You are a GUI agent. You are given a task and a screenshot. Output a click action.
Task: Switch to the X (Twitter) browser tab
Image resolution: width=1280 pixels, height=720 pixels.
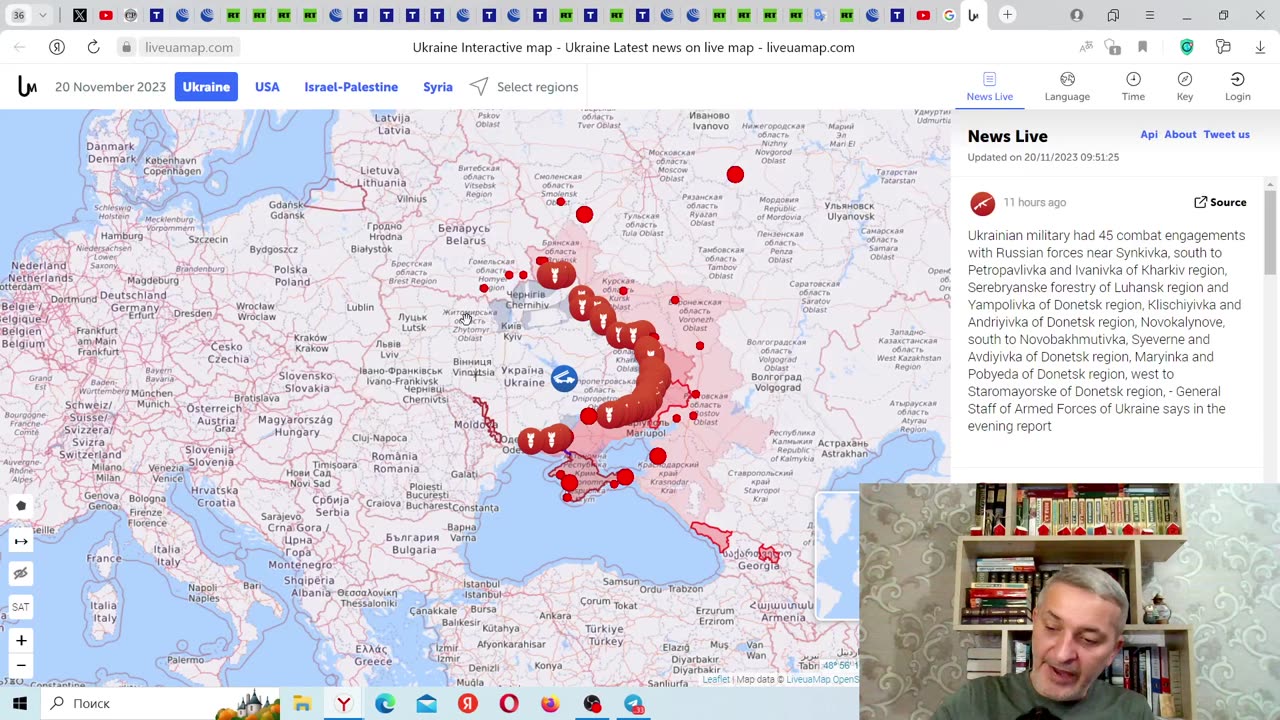click(x=80, y=15)
